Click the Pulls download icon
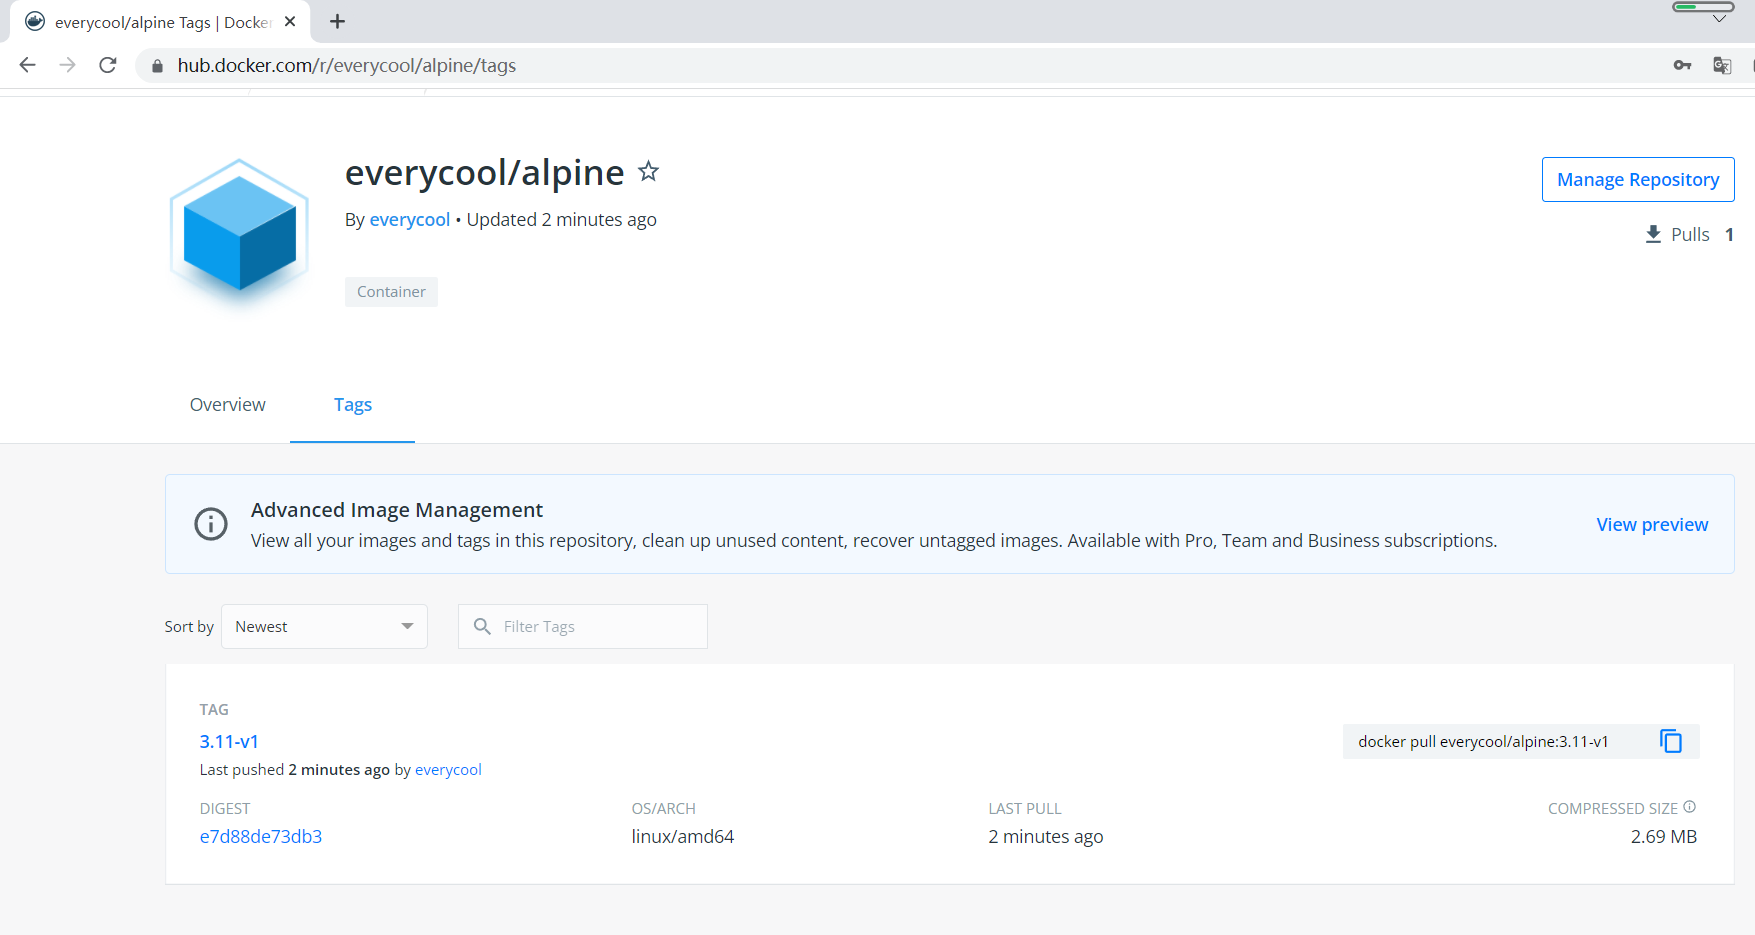This screenshot has height=935, width=1755. pos(1653,234)
